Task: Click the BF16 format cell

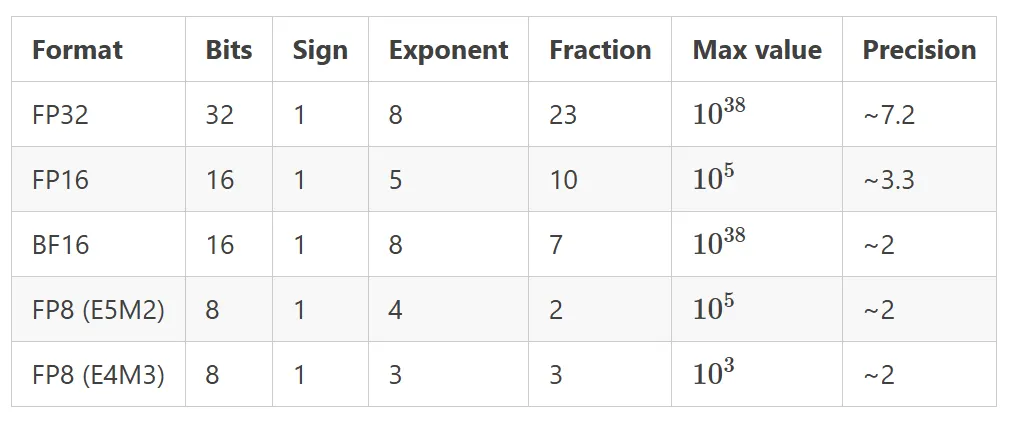Action: tap(60, 245)
